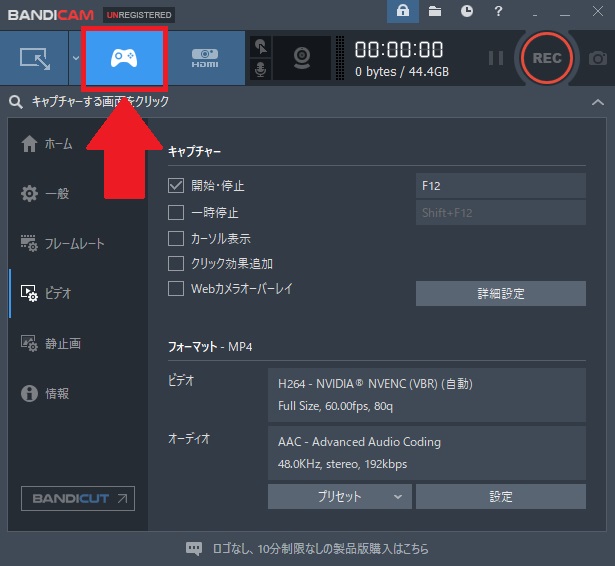Toggle the microphone recording icon
Screen dimensions: 615x566
260,69
